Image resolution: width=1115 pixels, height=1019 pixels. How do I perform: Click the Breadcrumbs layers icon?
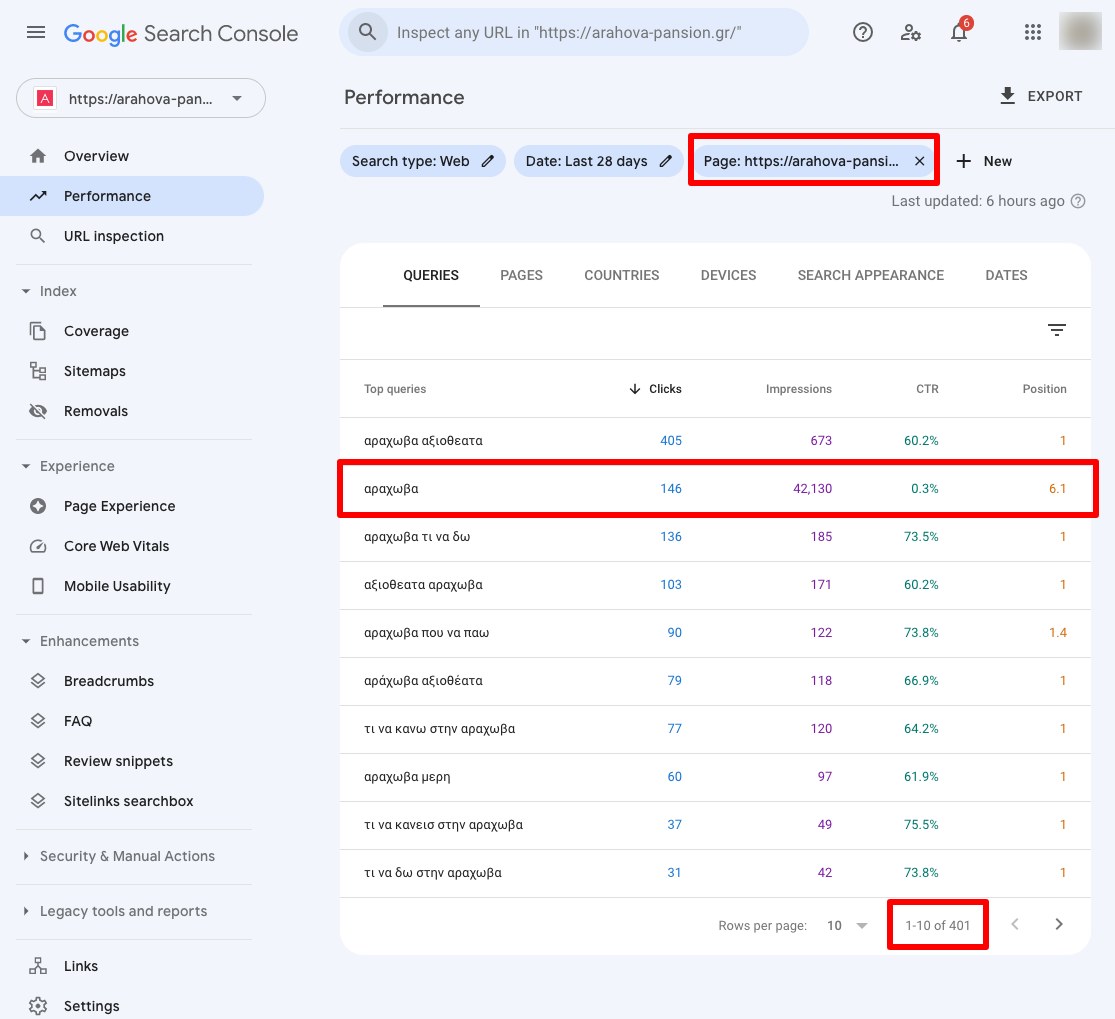[38, 681]
